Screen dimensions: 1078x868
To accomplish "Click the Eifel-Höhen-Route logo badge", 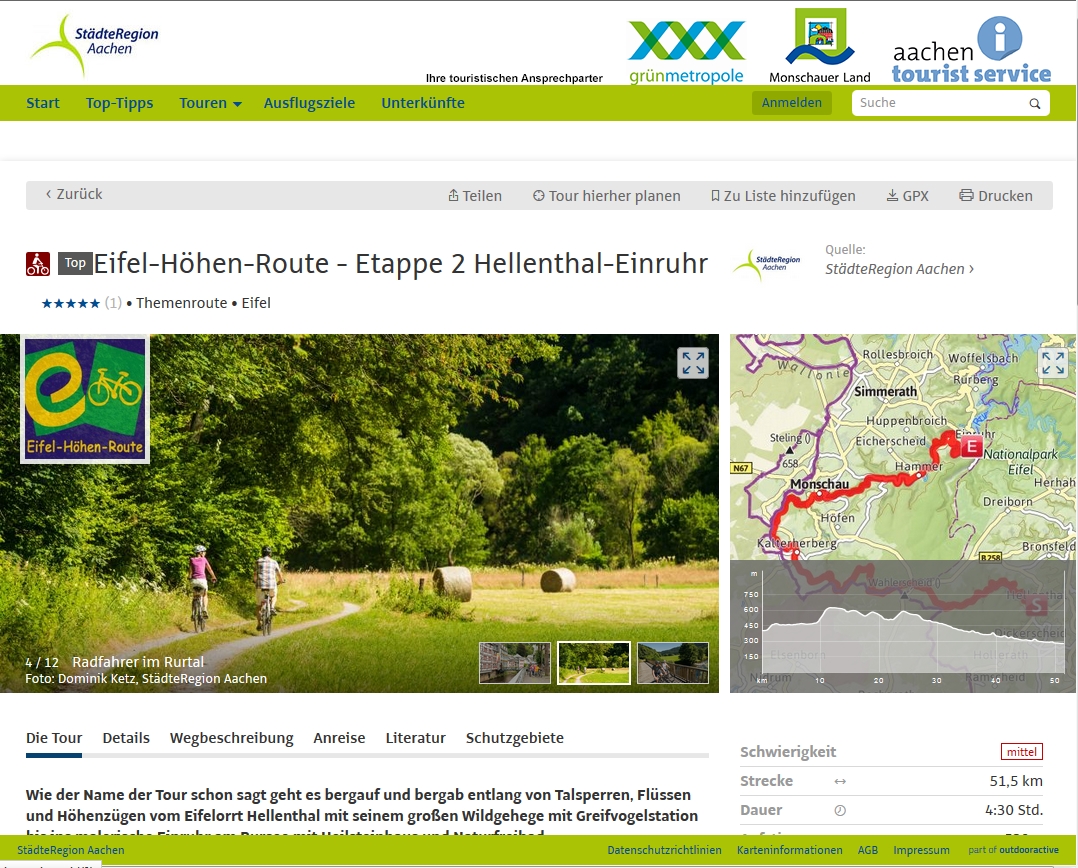I will tap(85, 399).
